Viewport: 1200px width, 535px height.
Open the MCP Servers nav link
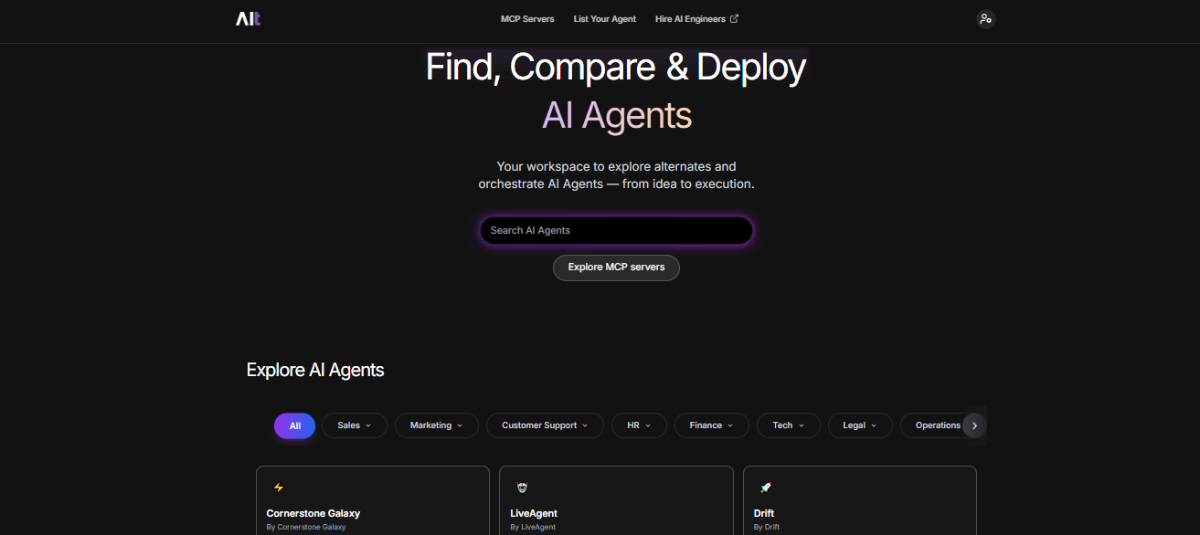(527, 19)
